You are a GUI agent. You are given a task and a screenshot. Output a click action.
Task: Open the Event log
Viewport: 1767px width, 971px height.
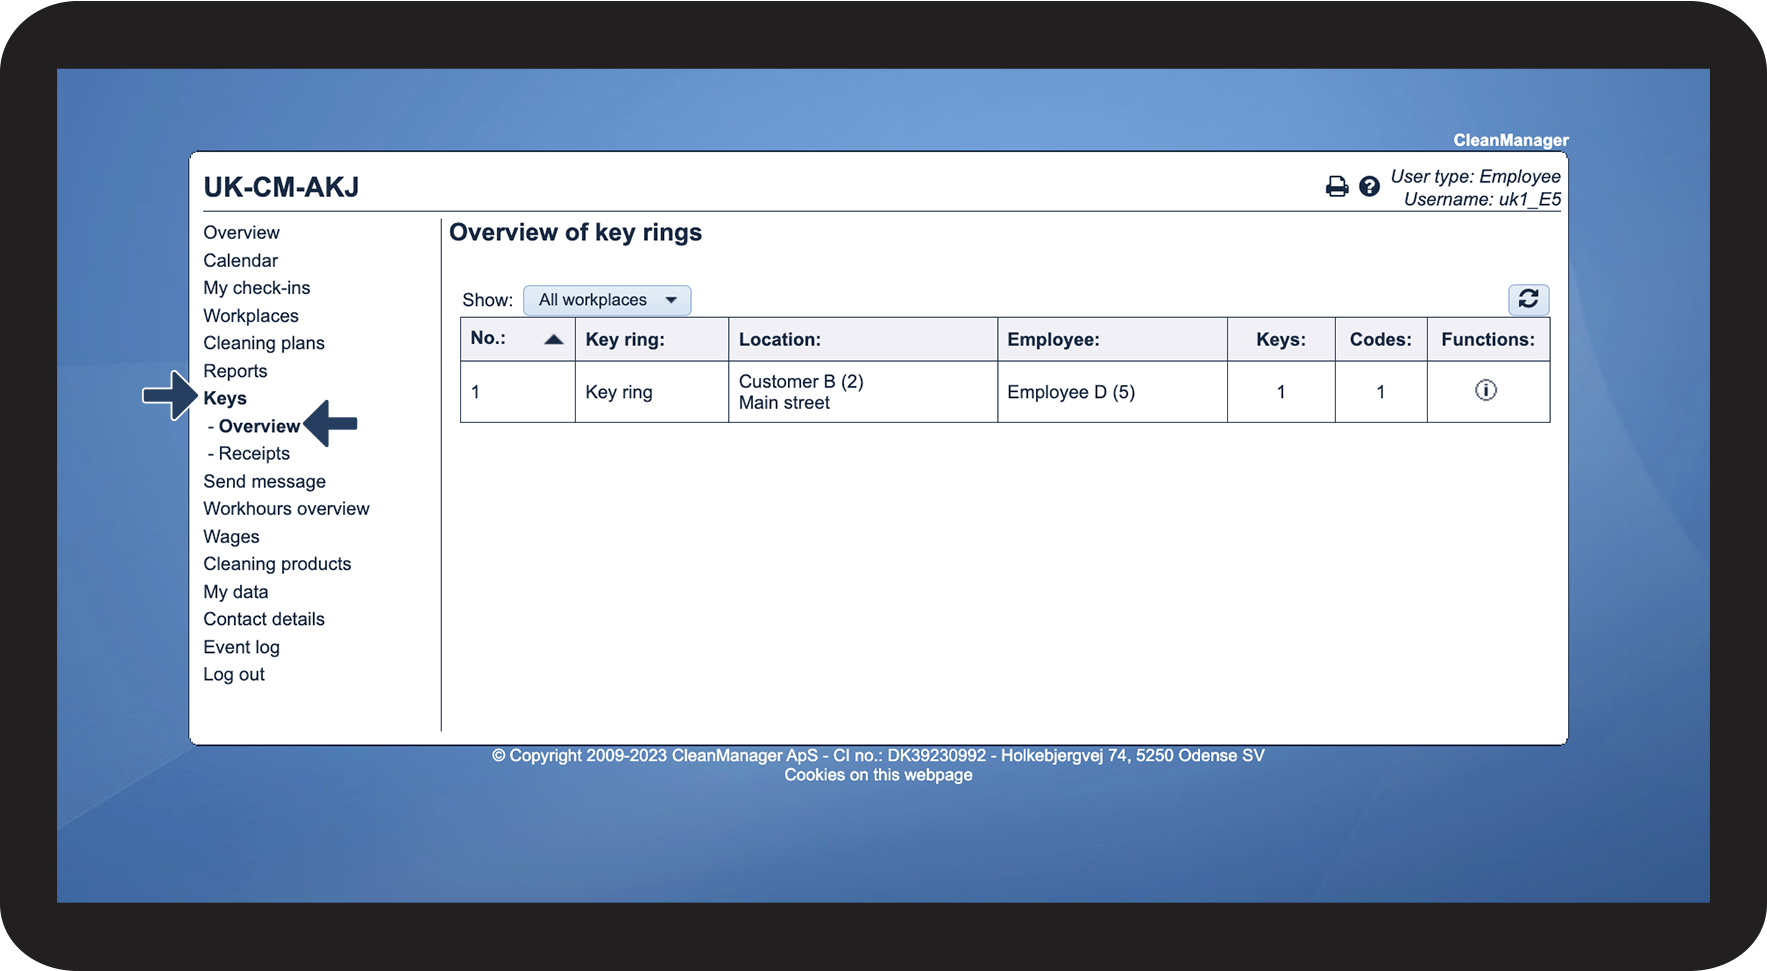coord(242,647)
